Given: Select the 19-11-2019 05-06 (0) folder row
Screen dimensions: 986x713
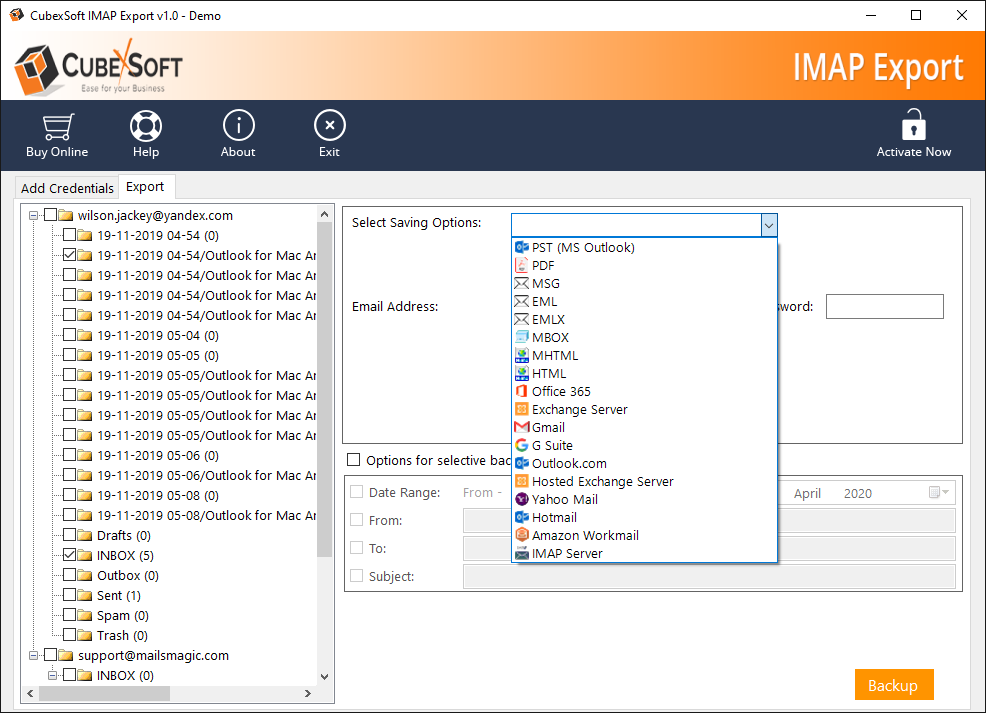Looking at the screenshot, I should tap(158, 455).
